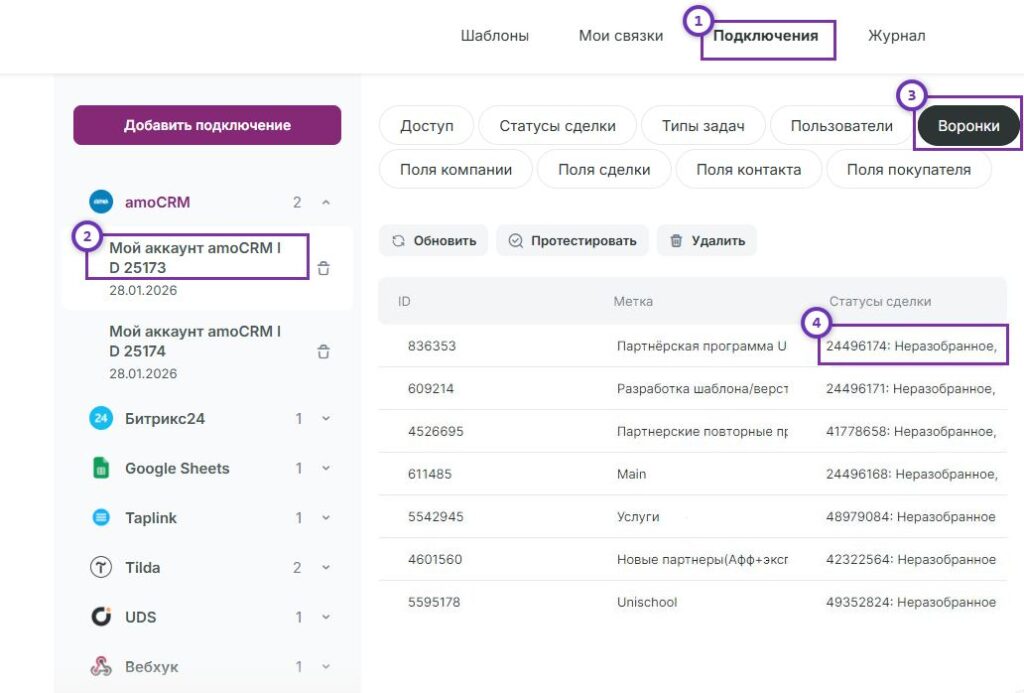Click table cell ID 4526695

(x=436, y=431)
